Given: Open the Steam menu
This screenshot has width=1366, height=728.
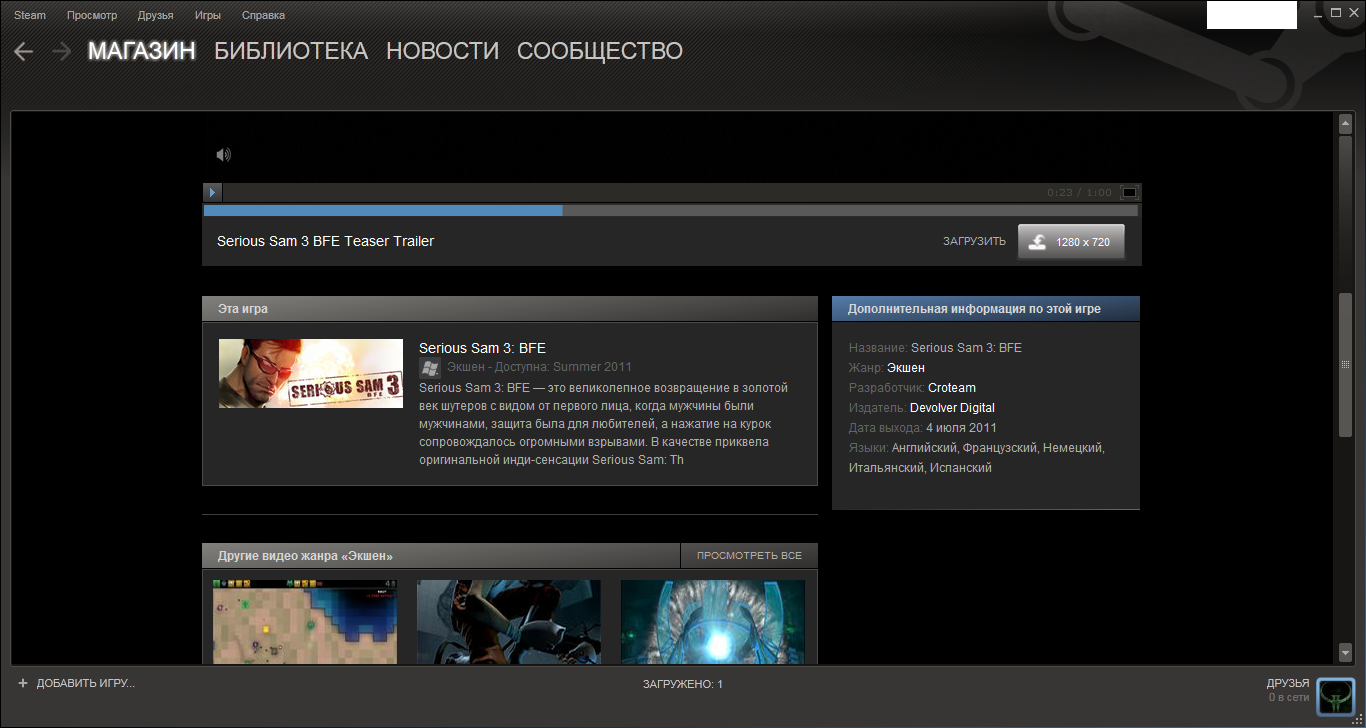Looking at the screenshot, I should (x=30, y=15).
